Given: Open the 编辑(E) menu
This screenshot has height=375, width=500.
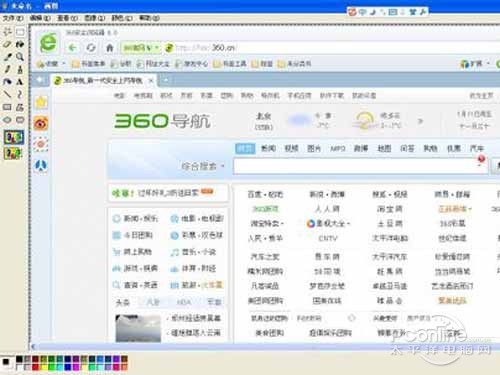Looking at the screenshot, I should click(x=40, y=18).
